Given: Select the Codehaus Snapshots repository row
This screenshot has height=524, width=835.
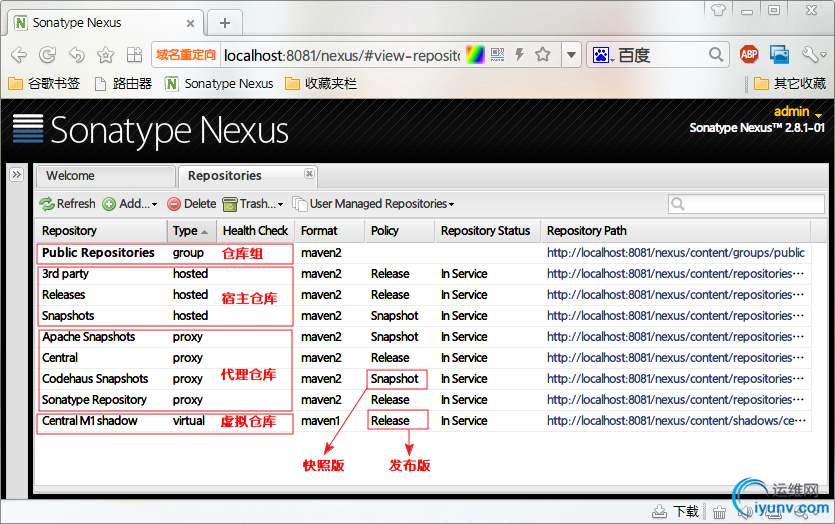Looking at the screenshot, I should [x=423, y=379].
